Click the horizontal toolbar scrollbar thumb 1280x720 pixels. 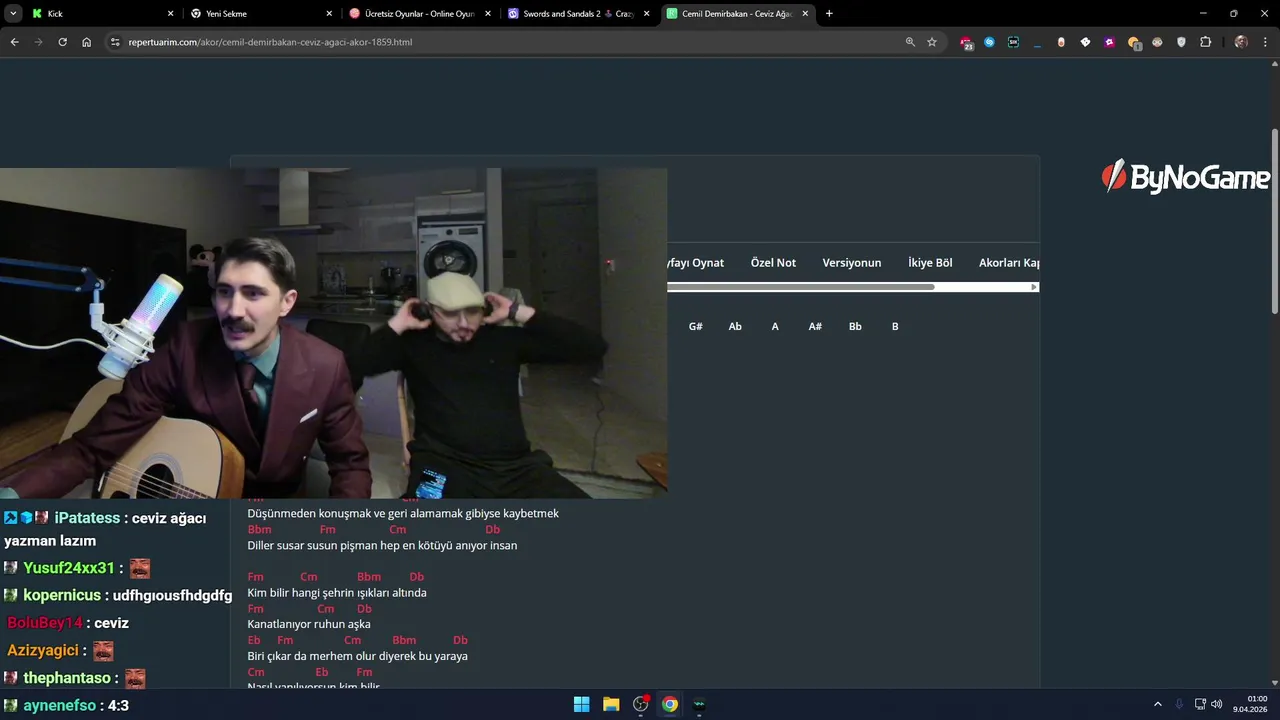[800, 287]
